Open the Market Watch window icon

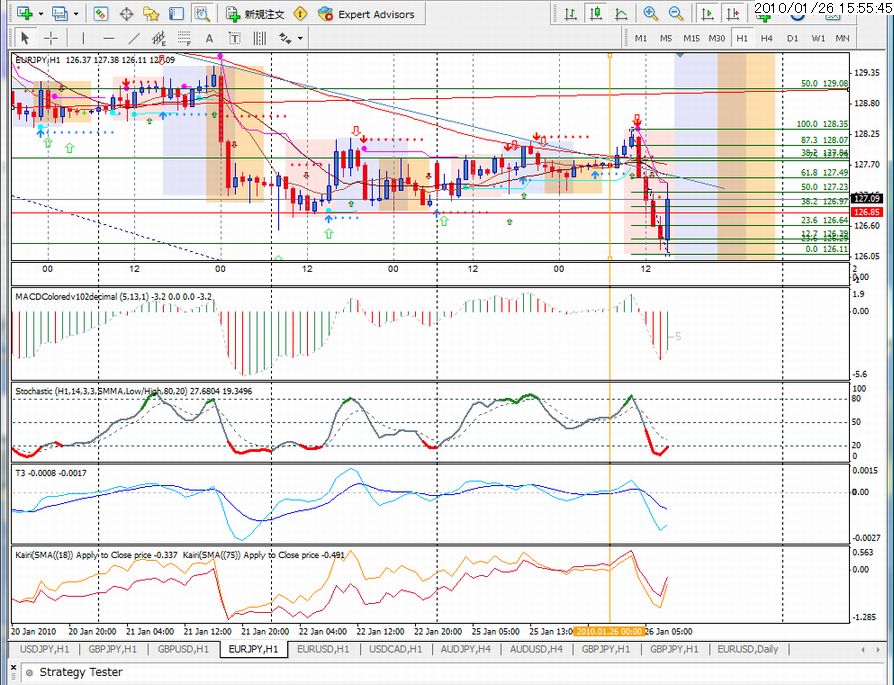pyautogui.click(x=101, y=14)
